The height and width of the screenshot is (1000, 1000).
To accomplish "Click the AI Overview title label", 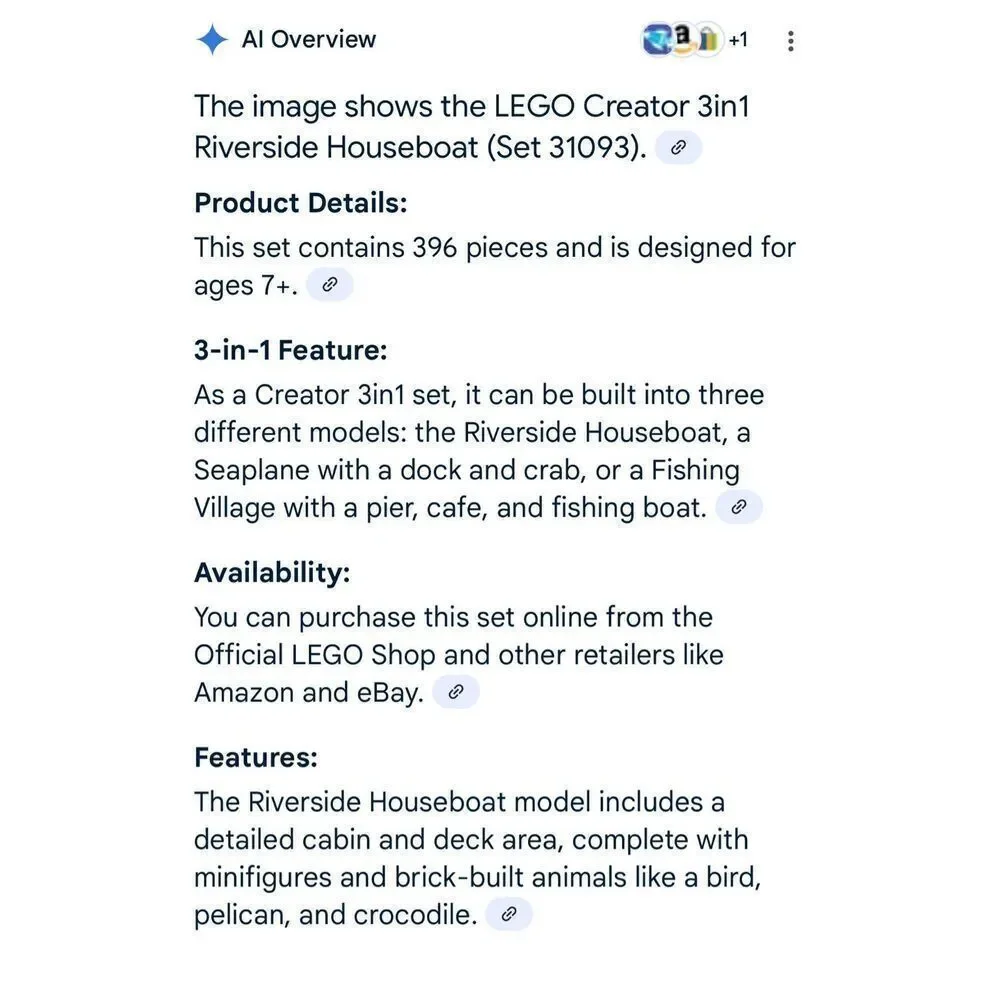I will [x=309, y=40].
